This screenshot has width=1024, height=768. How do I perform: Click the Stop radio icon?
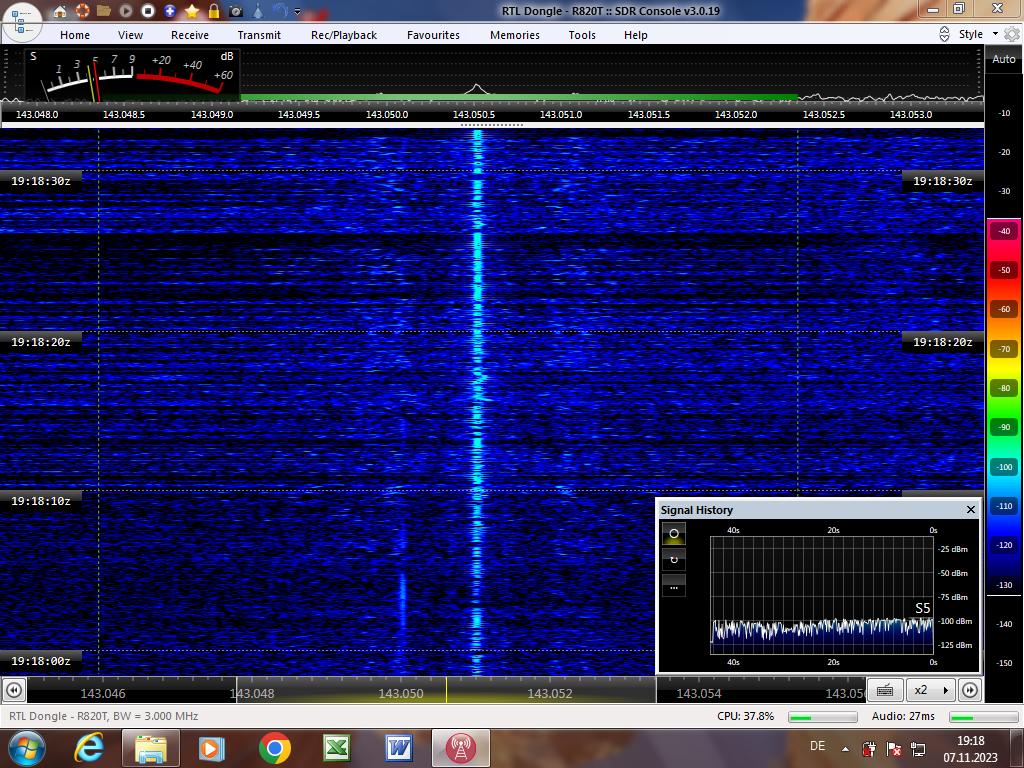pyautogui.click(x=148, y=11)
